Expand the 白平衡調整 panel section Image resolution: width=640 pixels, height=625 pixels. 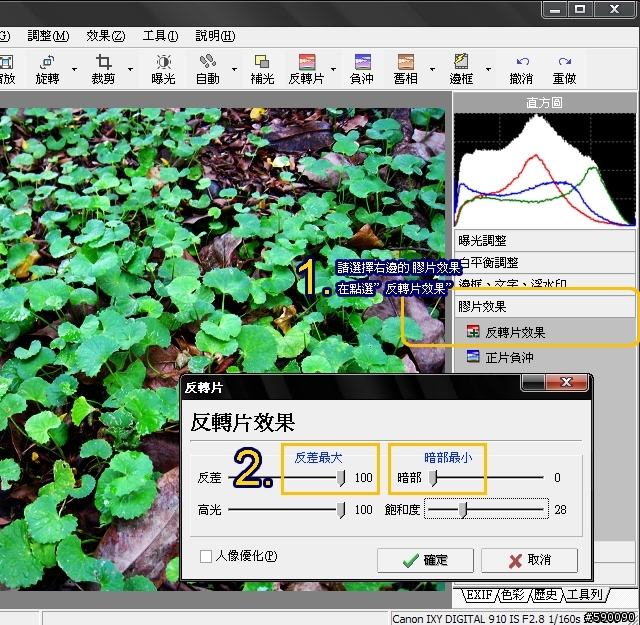tap(544, 262)
